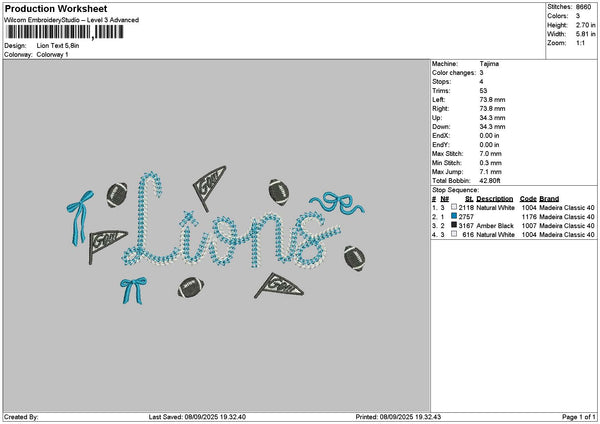The height and width of the screenshot is (424, 600).
Task: Click the 'Colorway 1' value
Action: (x=52, y=55)
